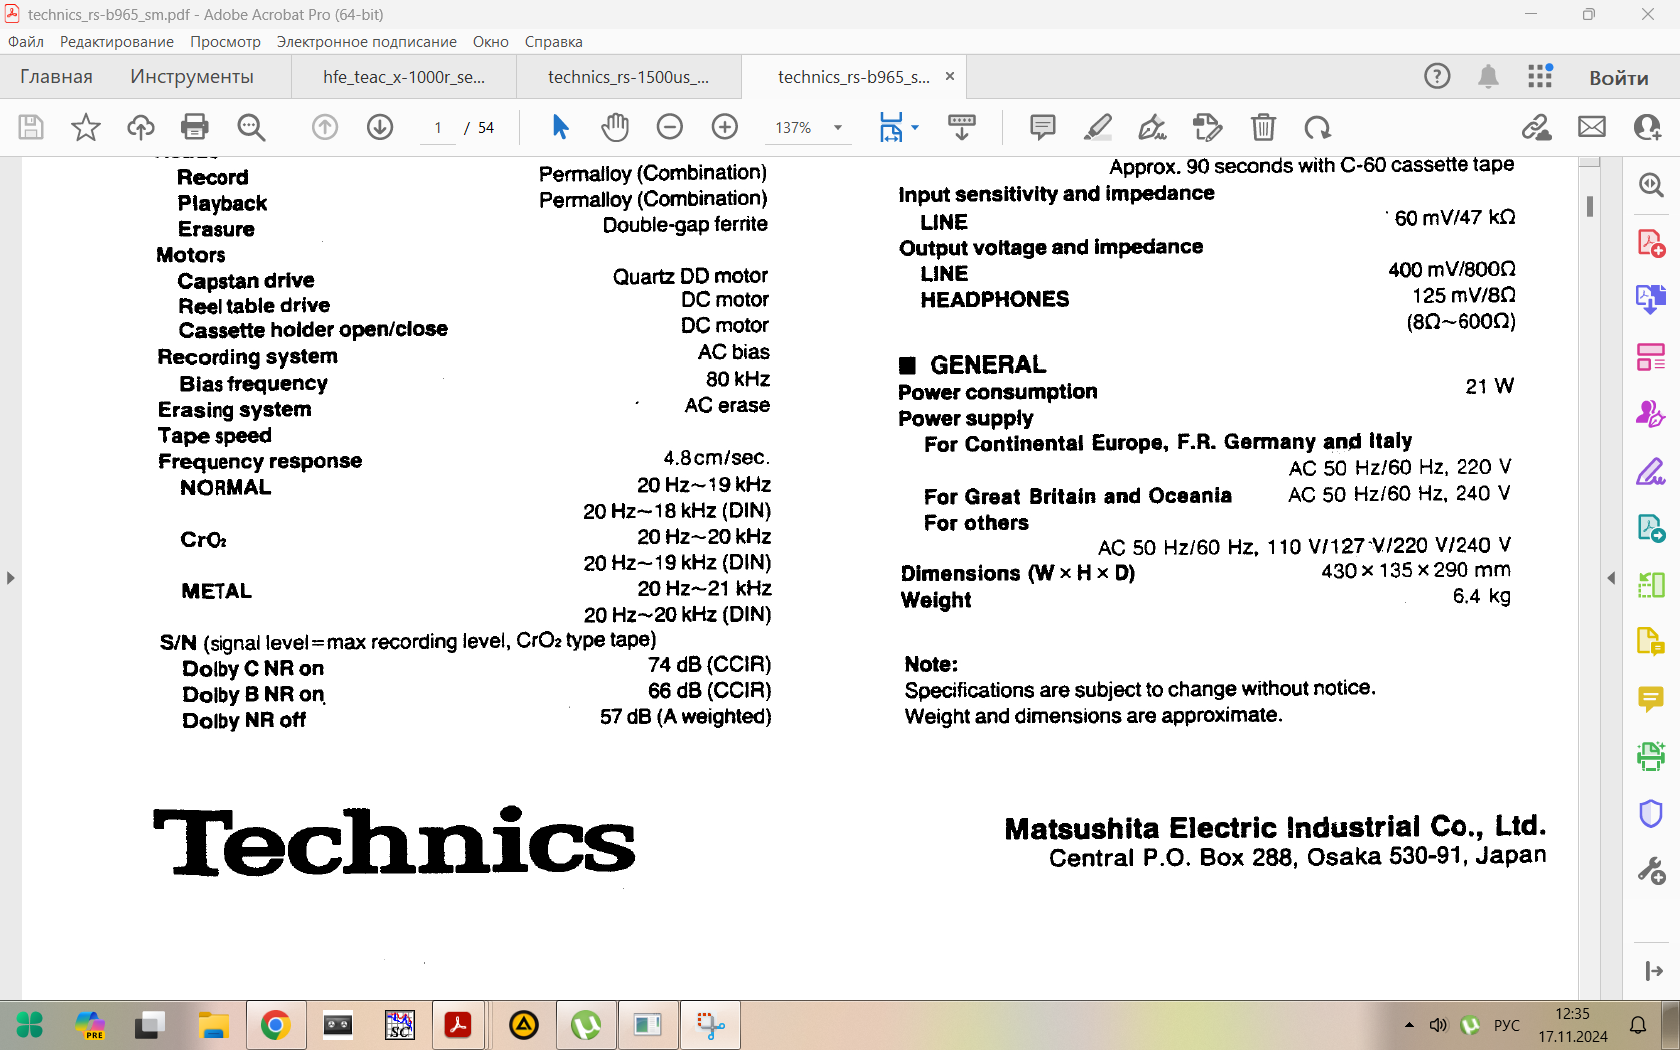Open the Окно menu

(491, 42)
